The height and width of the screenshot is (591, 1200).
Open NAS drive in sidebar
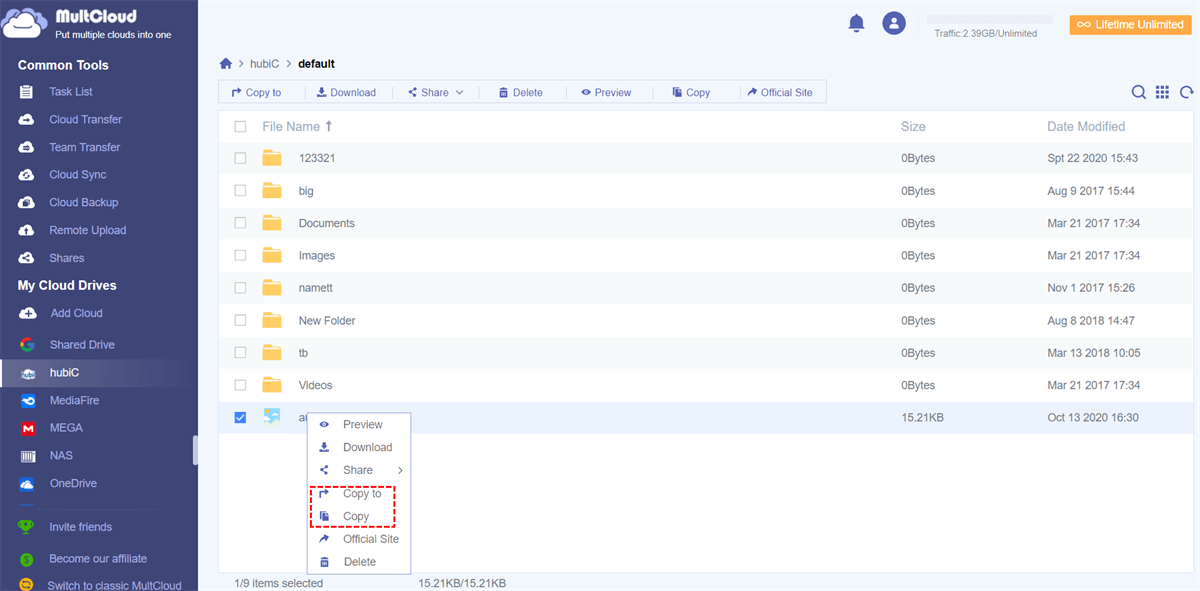tap(60, 456)
